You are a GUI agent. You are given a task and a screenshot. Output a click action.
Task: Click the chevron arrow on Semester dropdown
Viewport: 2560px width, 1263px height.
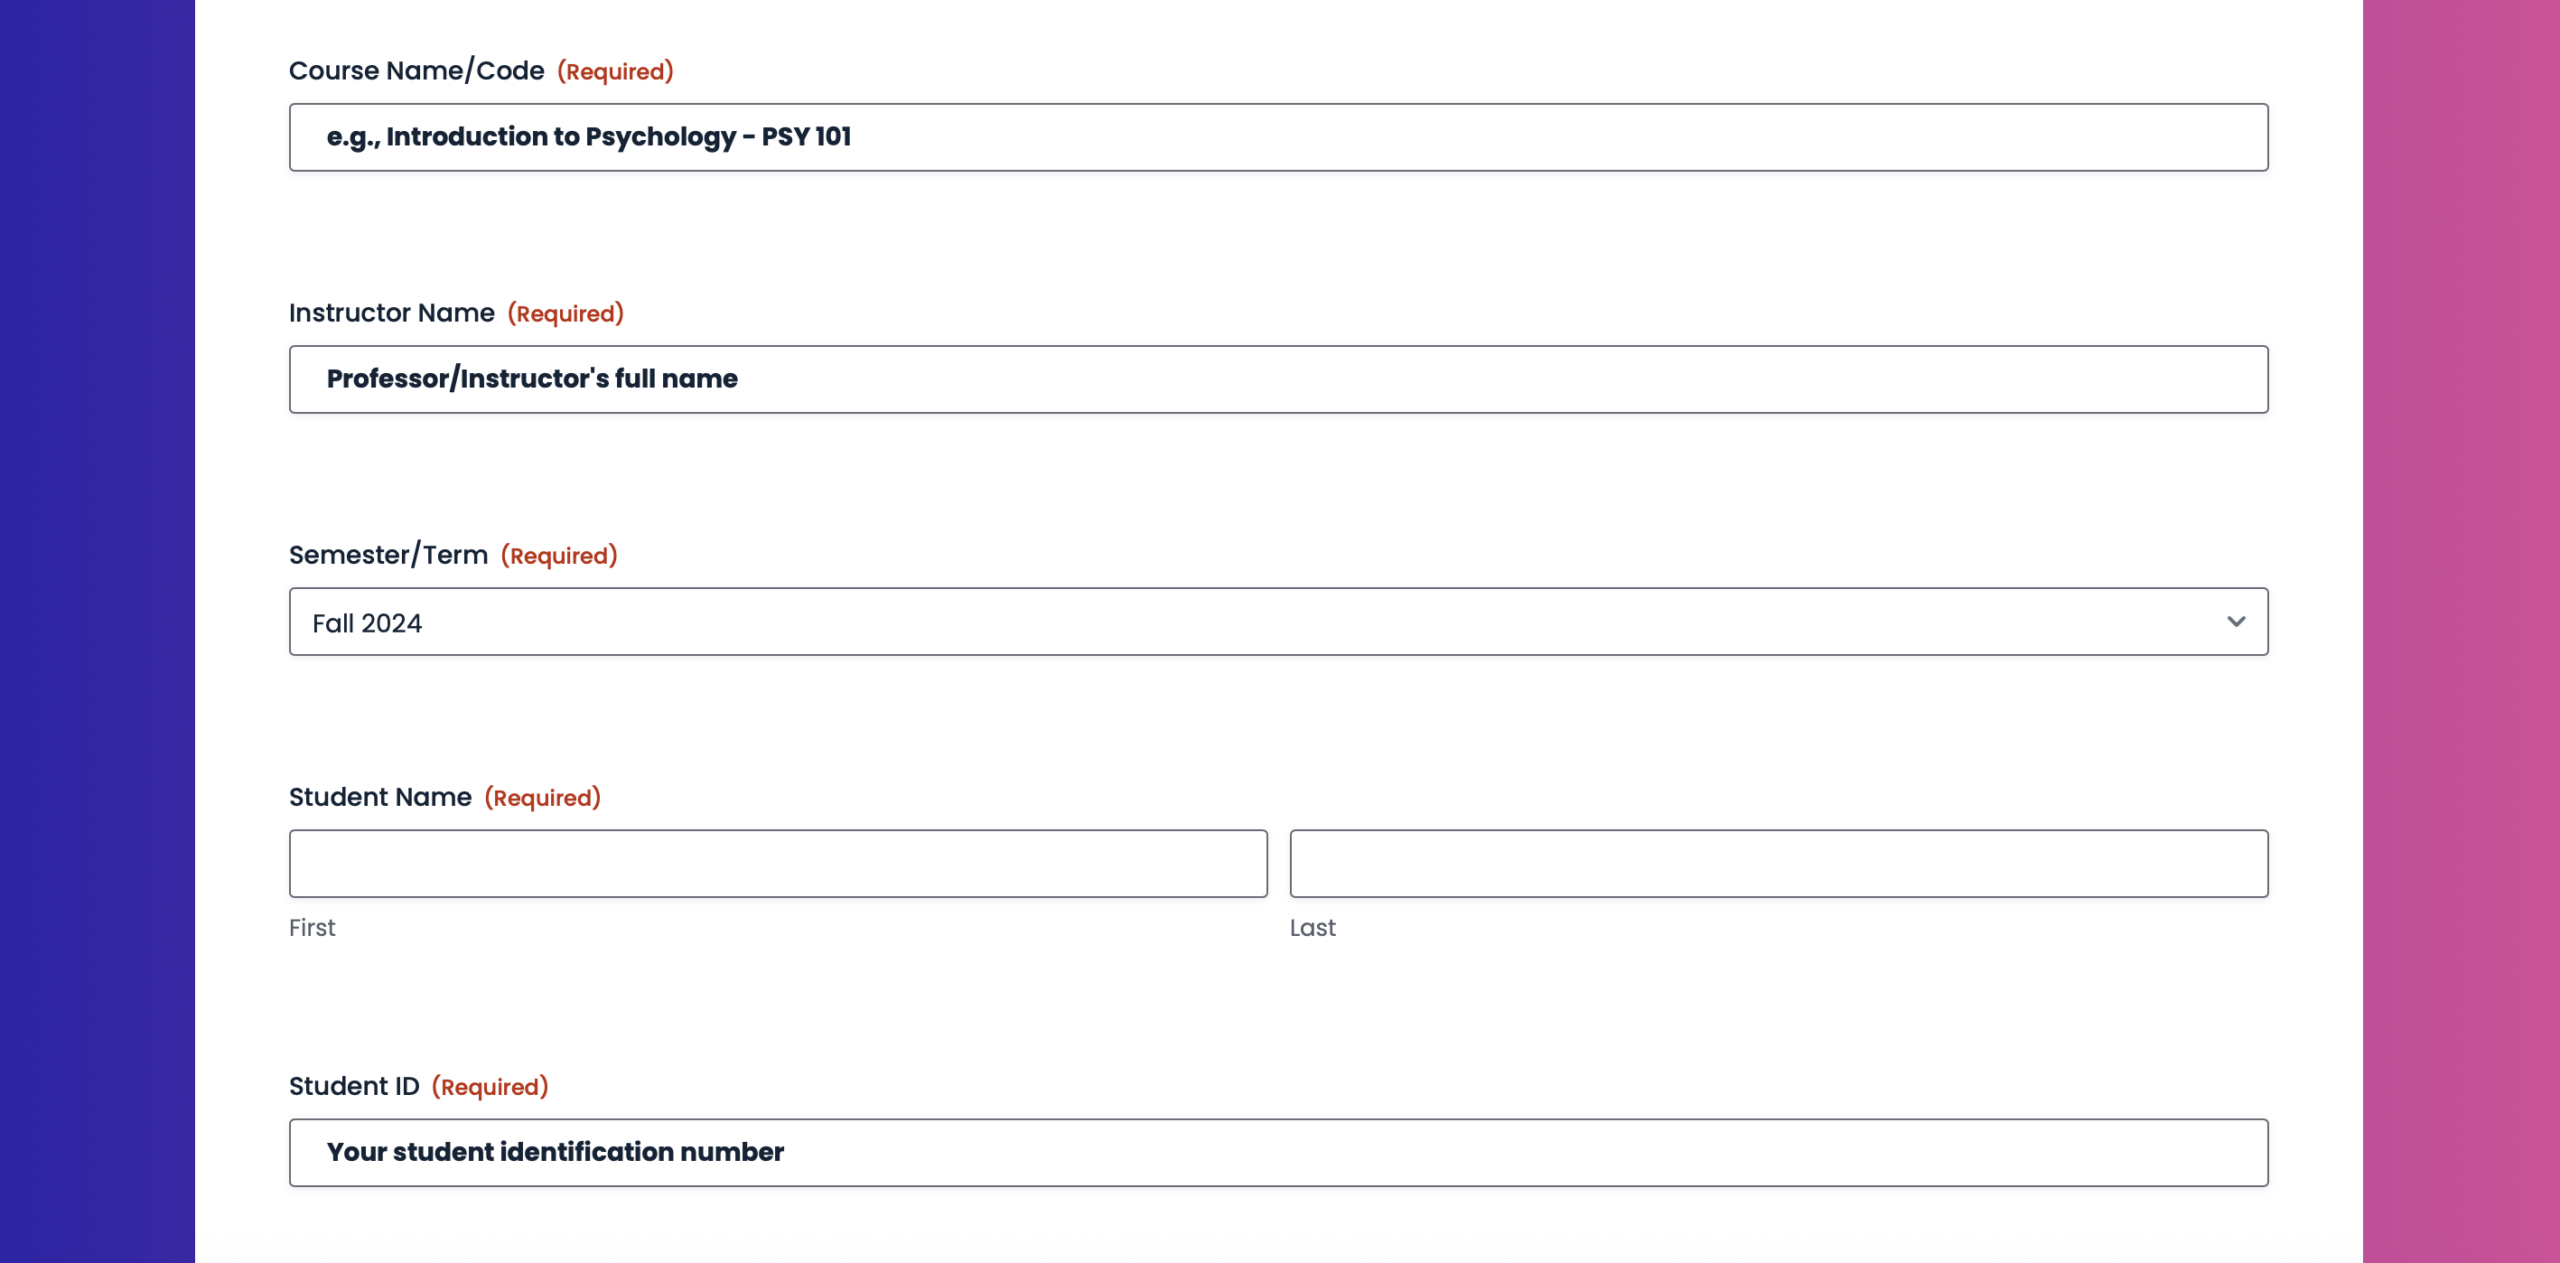[x=2236, y=622]
